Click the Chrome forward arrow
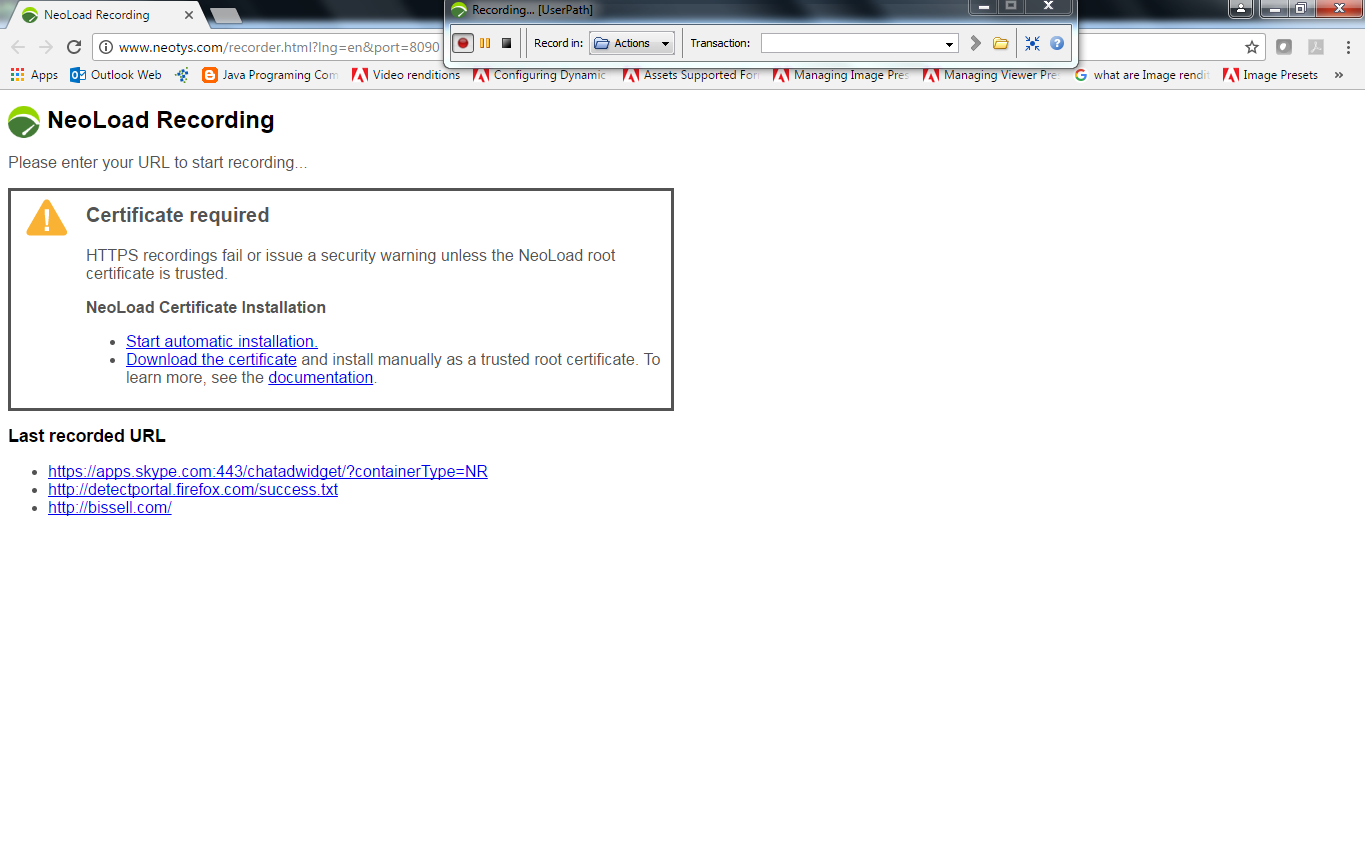1365x856 pixels. tap(46, 47)
